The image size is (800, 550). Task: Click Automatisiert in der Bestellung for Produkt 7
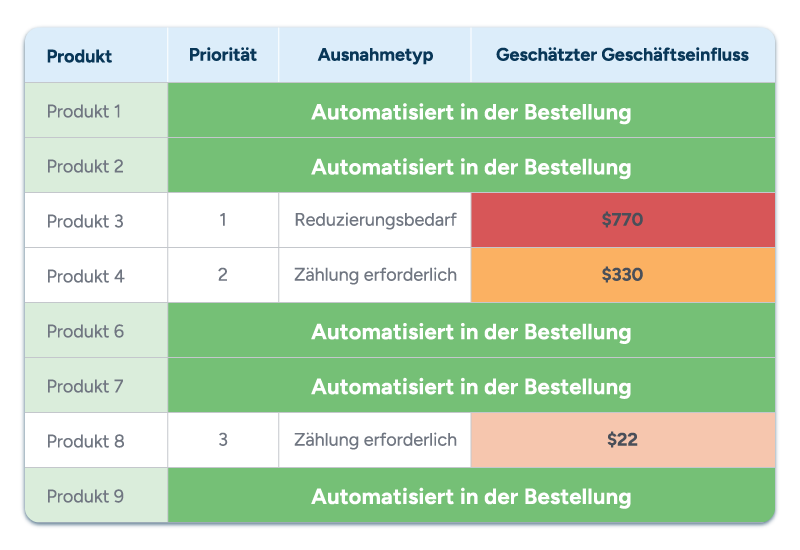[x=471, y=386]
